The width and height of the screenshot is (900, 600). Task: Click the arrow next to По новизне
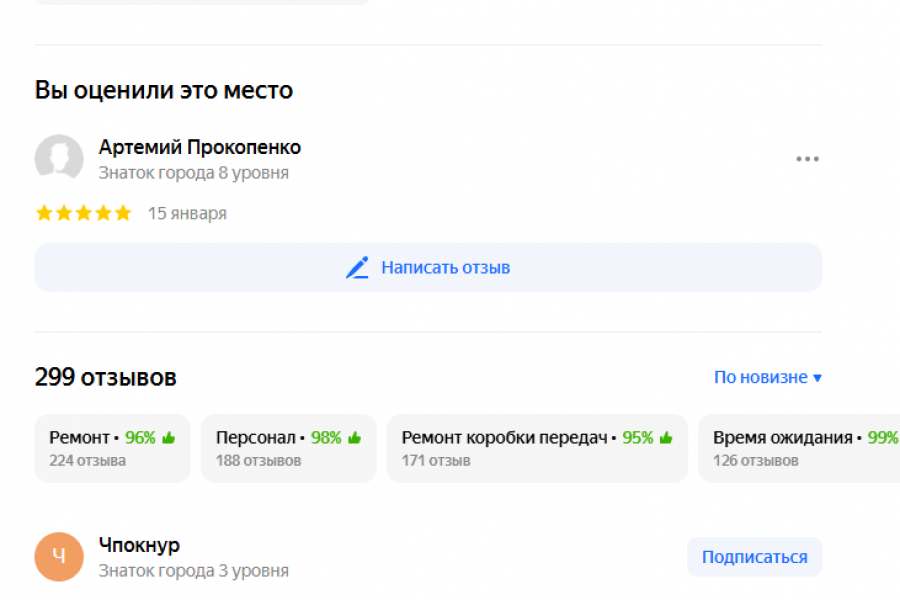[x=817, y=378]
